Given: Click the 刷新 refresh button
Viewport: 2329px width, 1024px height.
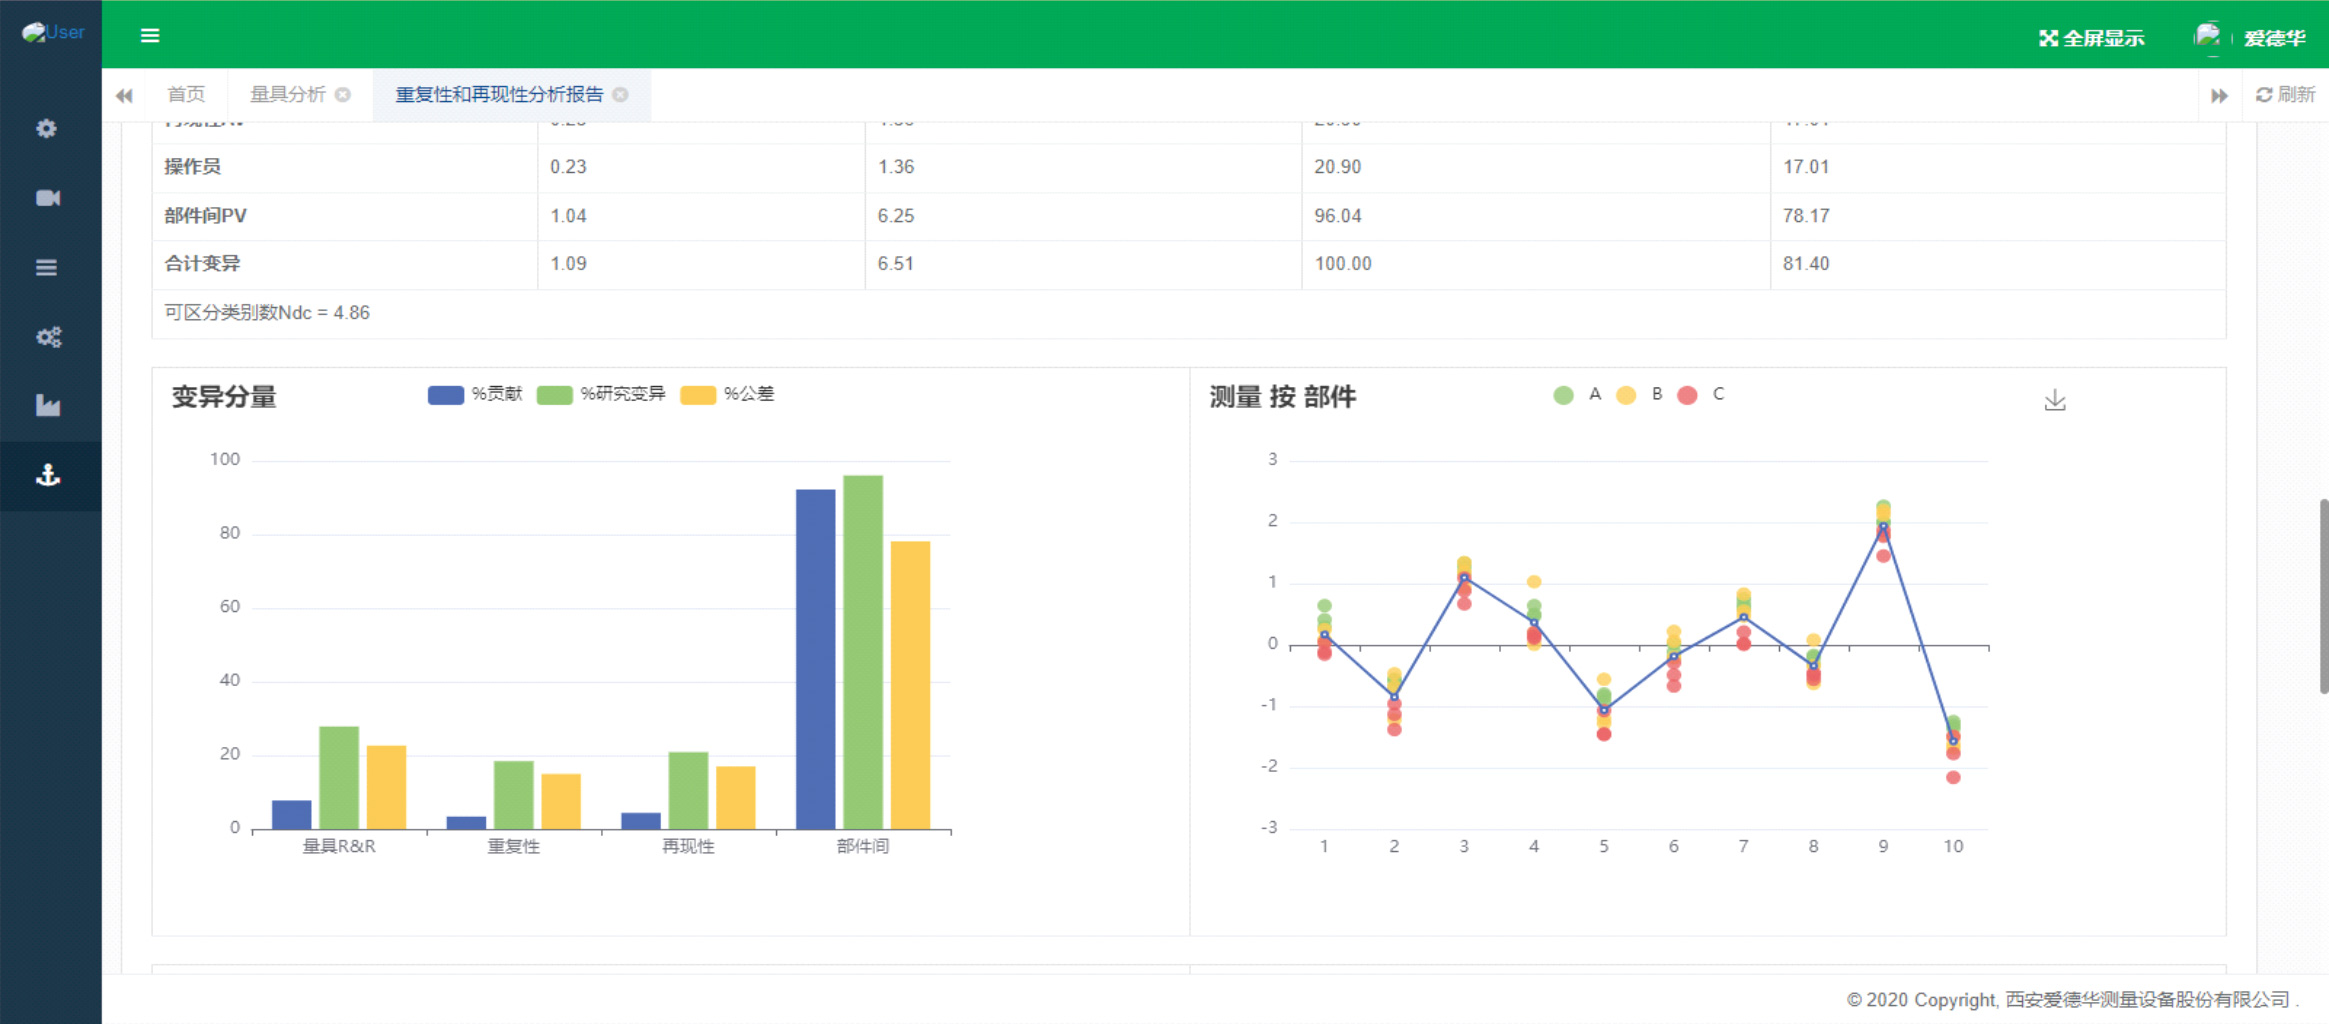Looking at the screenshot, I should point(2286,95).
